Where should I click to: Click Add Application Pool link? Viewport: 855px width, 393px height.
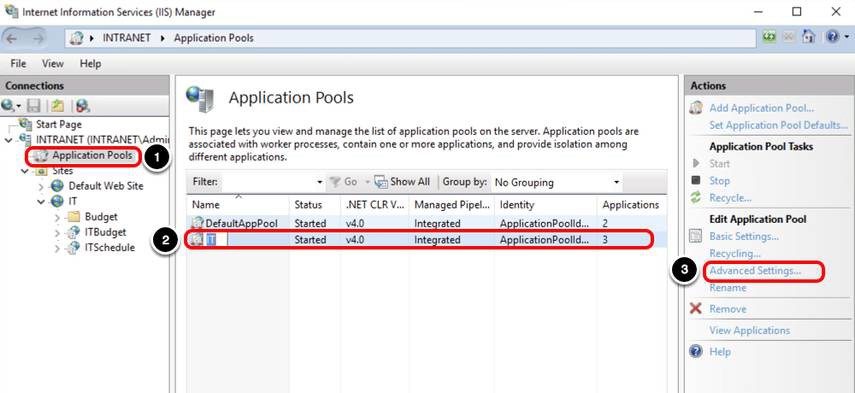click(761, 108)
